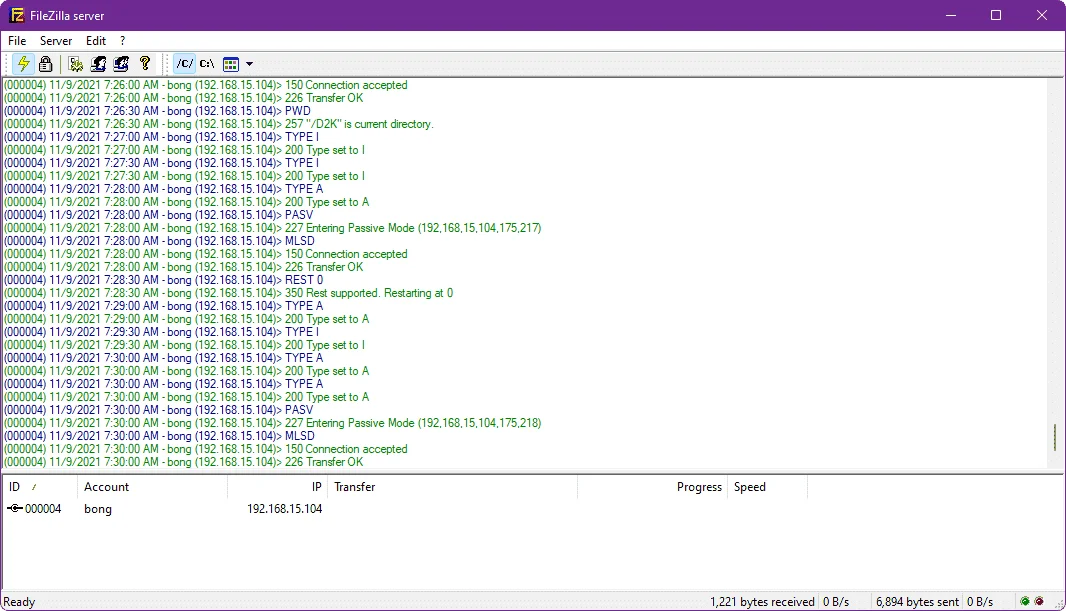Click the red status indicator light

tap(1039, 601)
